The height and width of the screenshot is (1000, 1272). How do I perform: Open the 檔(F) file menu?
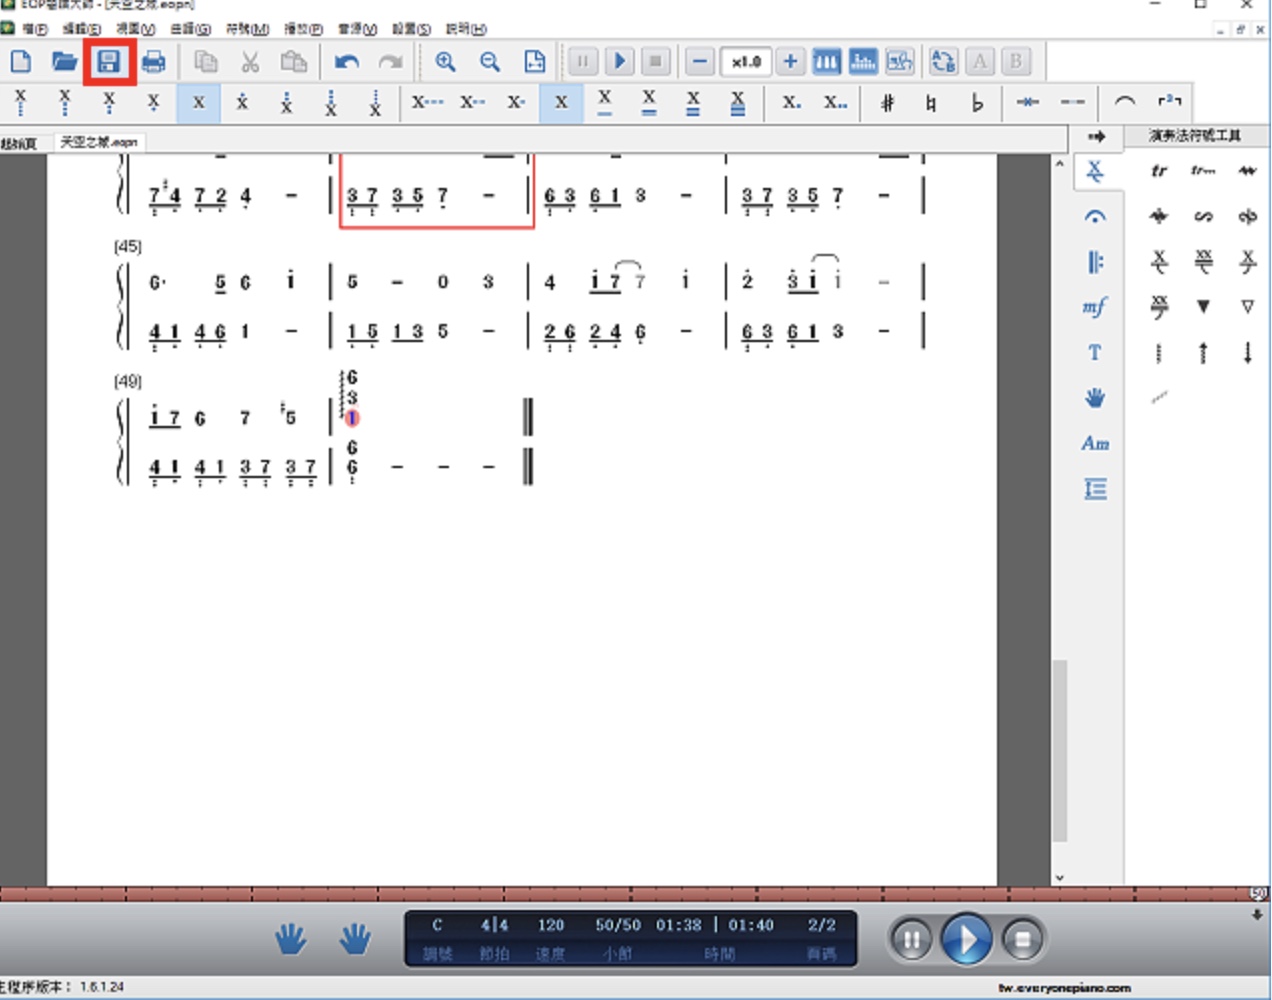(x=34, y=29)
